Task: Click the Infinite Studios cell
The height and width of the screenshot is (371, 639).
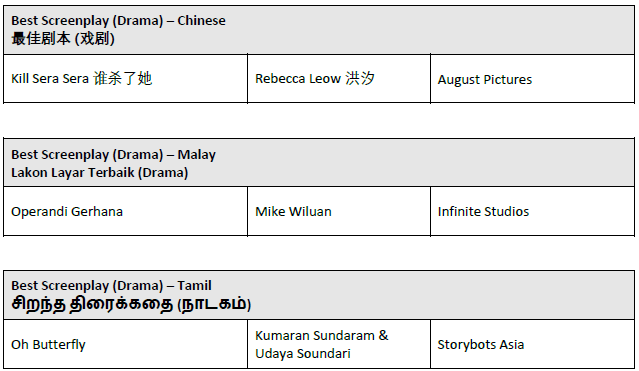Action: pyautogui.click(x=532, y=211)
